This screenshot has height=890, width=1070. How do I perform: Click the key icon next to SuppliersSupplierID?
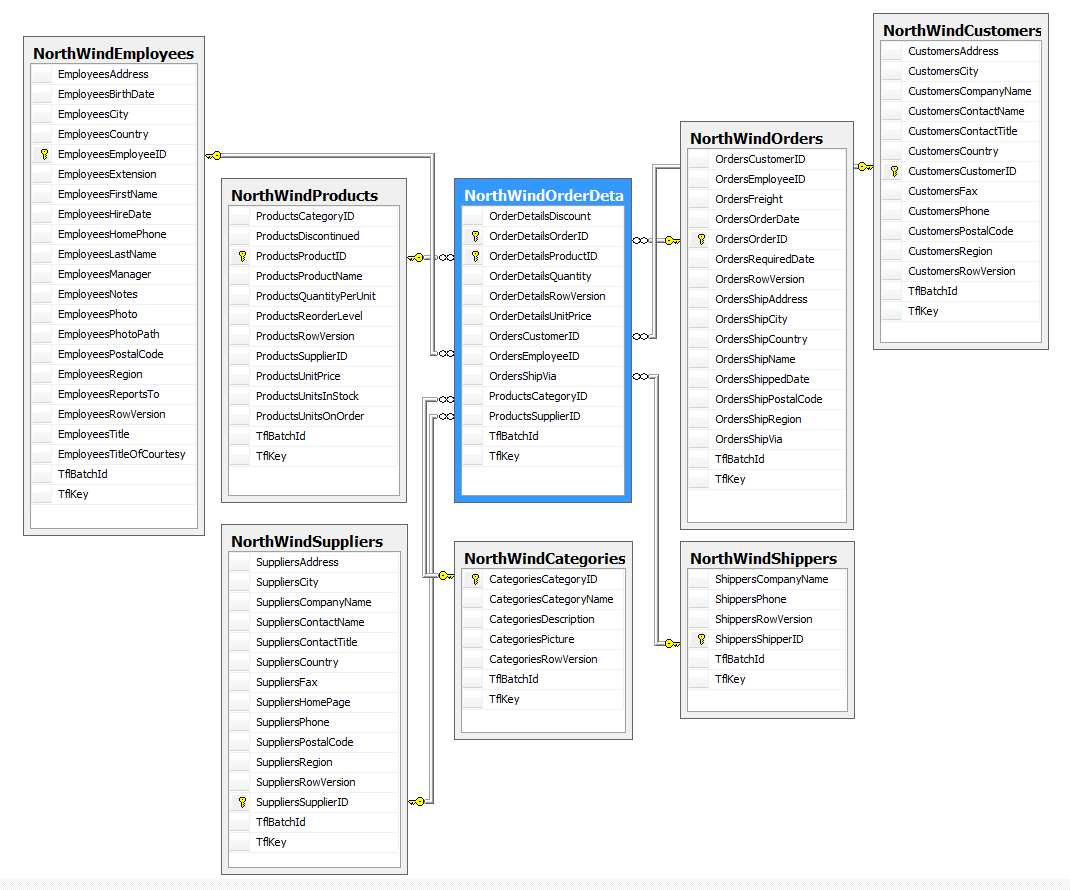242,802
